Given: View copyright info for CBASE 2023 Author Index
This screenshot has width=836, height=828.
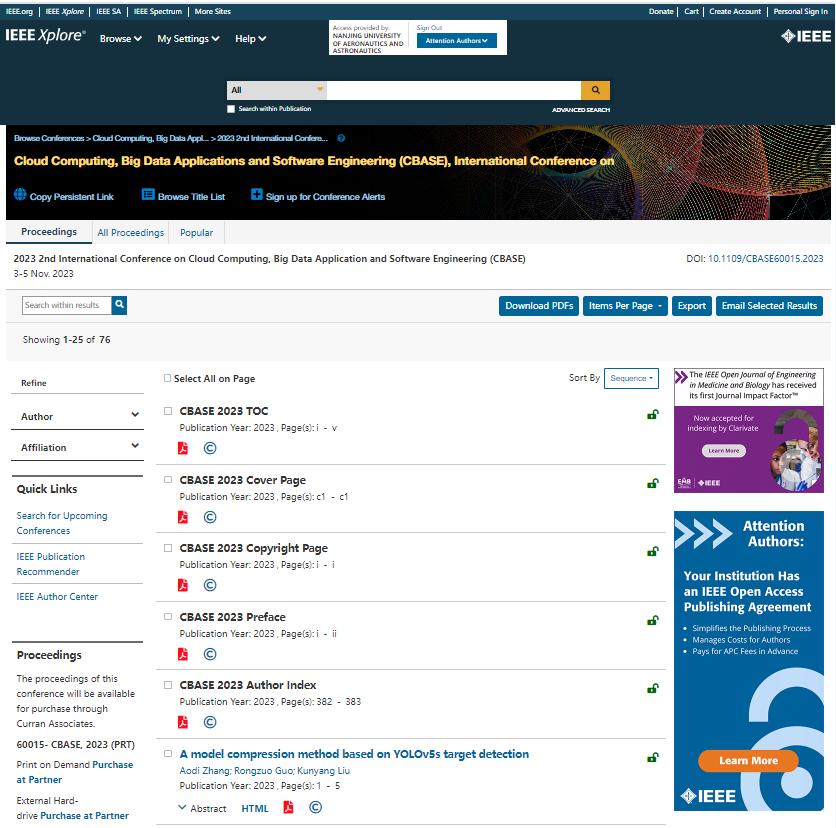Looking at the screenshot, I should [x=210, y=722].
